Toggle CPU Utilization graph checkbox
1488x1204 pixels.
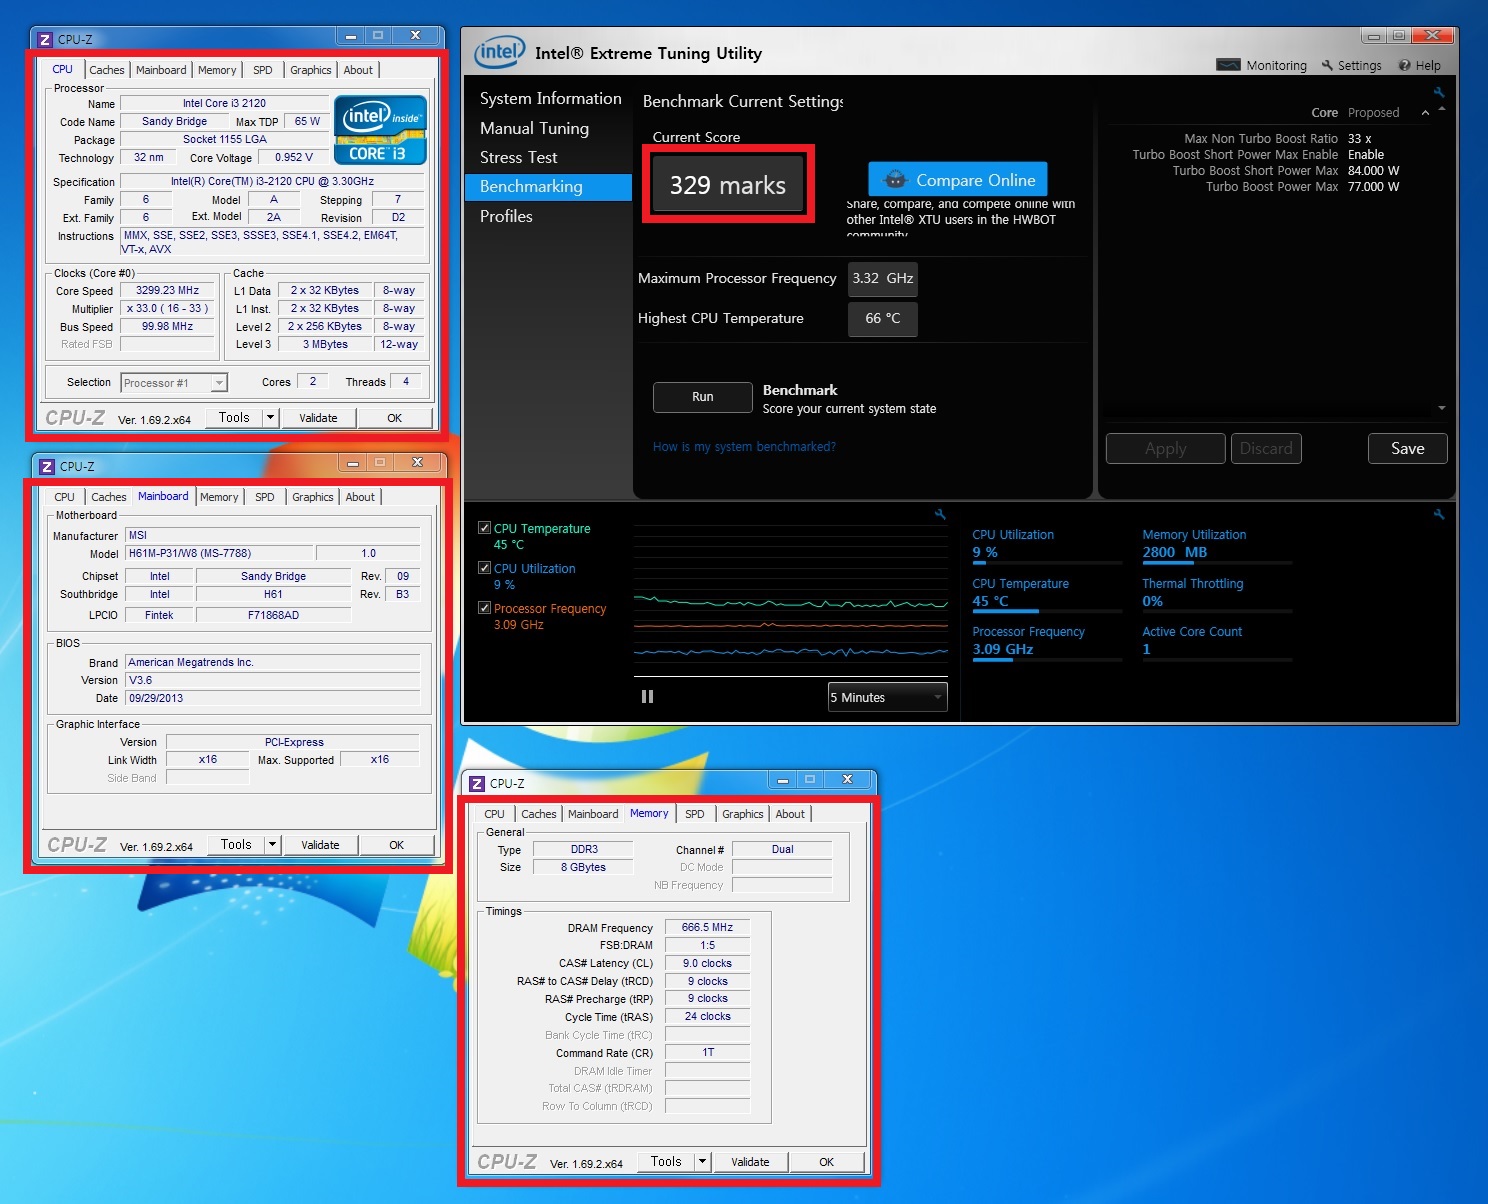(x=484, y=568)
